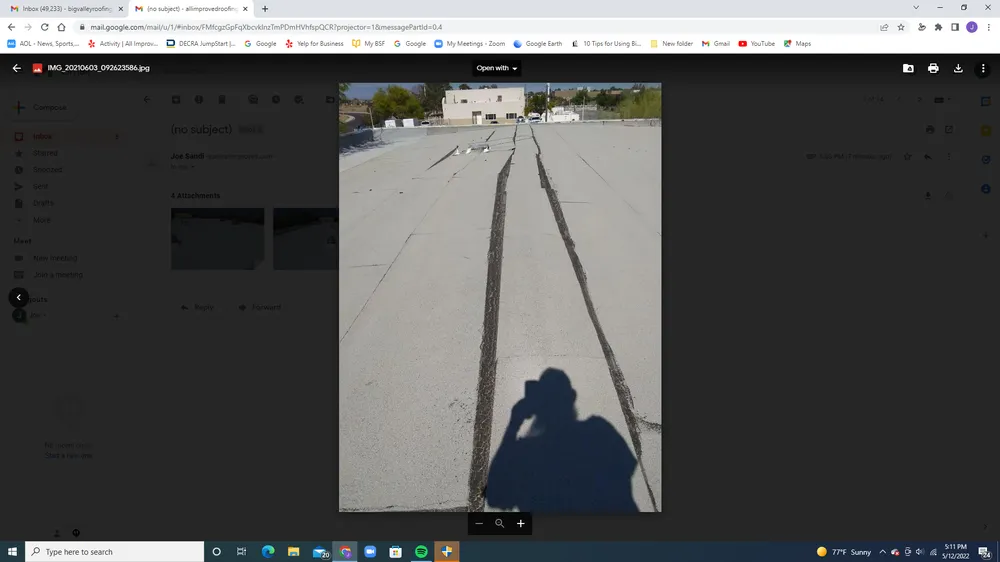
Task: Open My BSF bookmark
Action: [369, 43]
